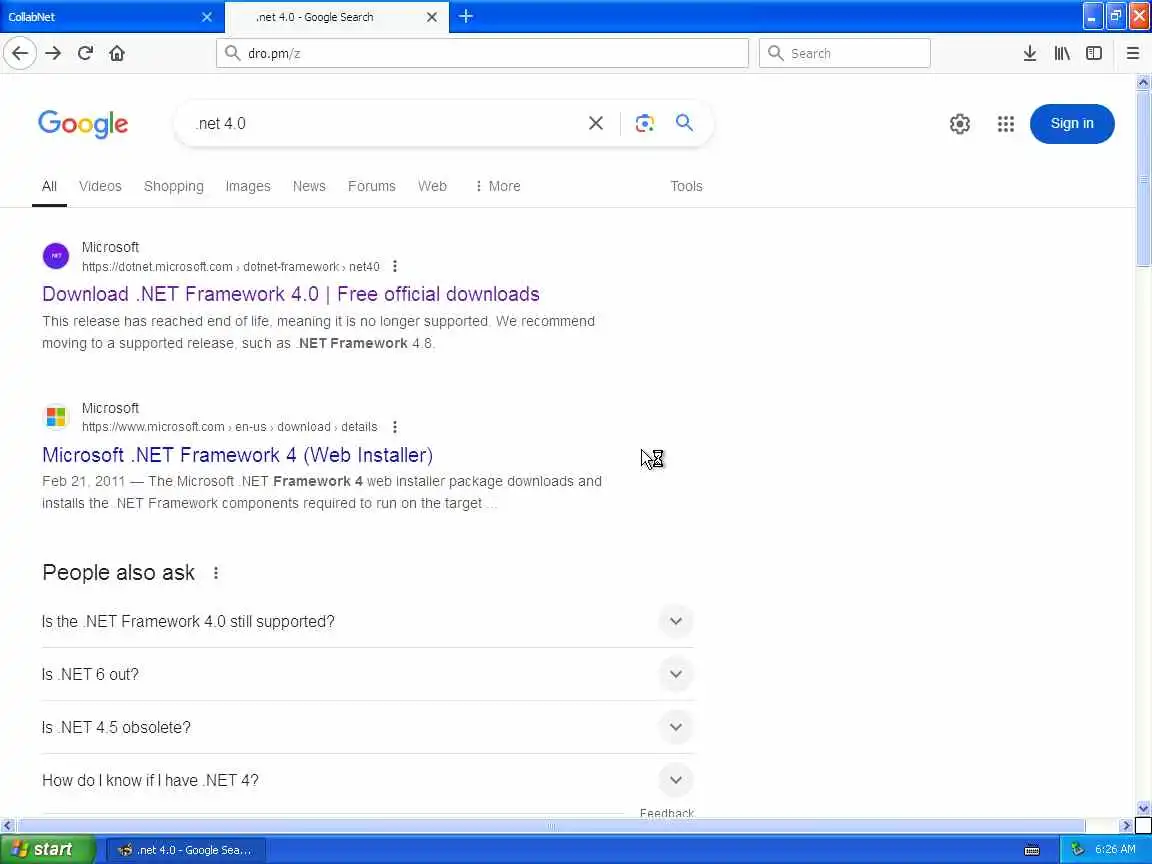The height and width of the screenshot is (864, 1152).
Task: Click the Microsoft four-color logo favicon
Action: tap(56, 417)
